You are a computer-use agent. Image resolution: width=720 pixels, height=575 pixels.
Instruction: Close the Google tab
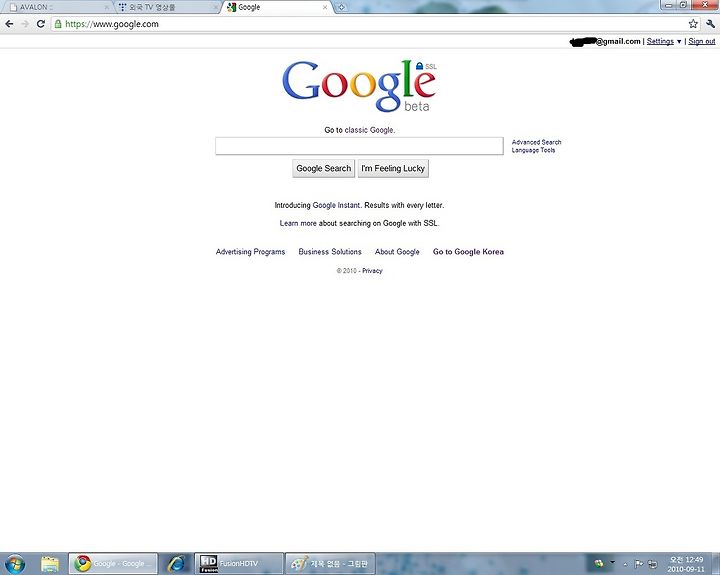coord(325,7)
